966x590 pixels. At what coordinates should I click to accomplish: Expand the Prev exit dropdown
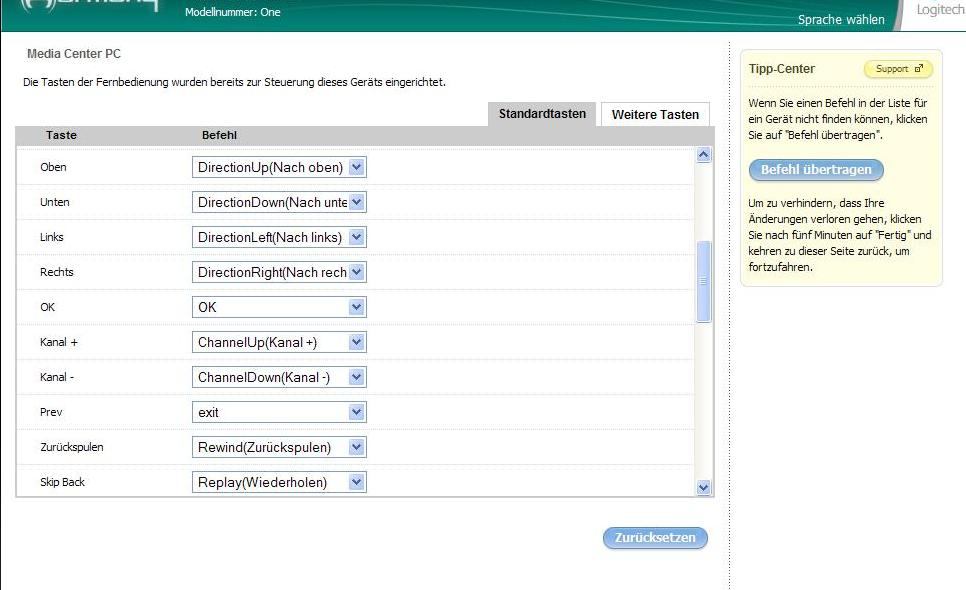tap(357, 412)
